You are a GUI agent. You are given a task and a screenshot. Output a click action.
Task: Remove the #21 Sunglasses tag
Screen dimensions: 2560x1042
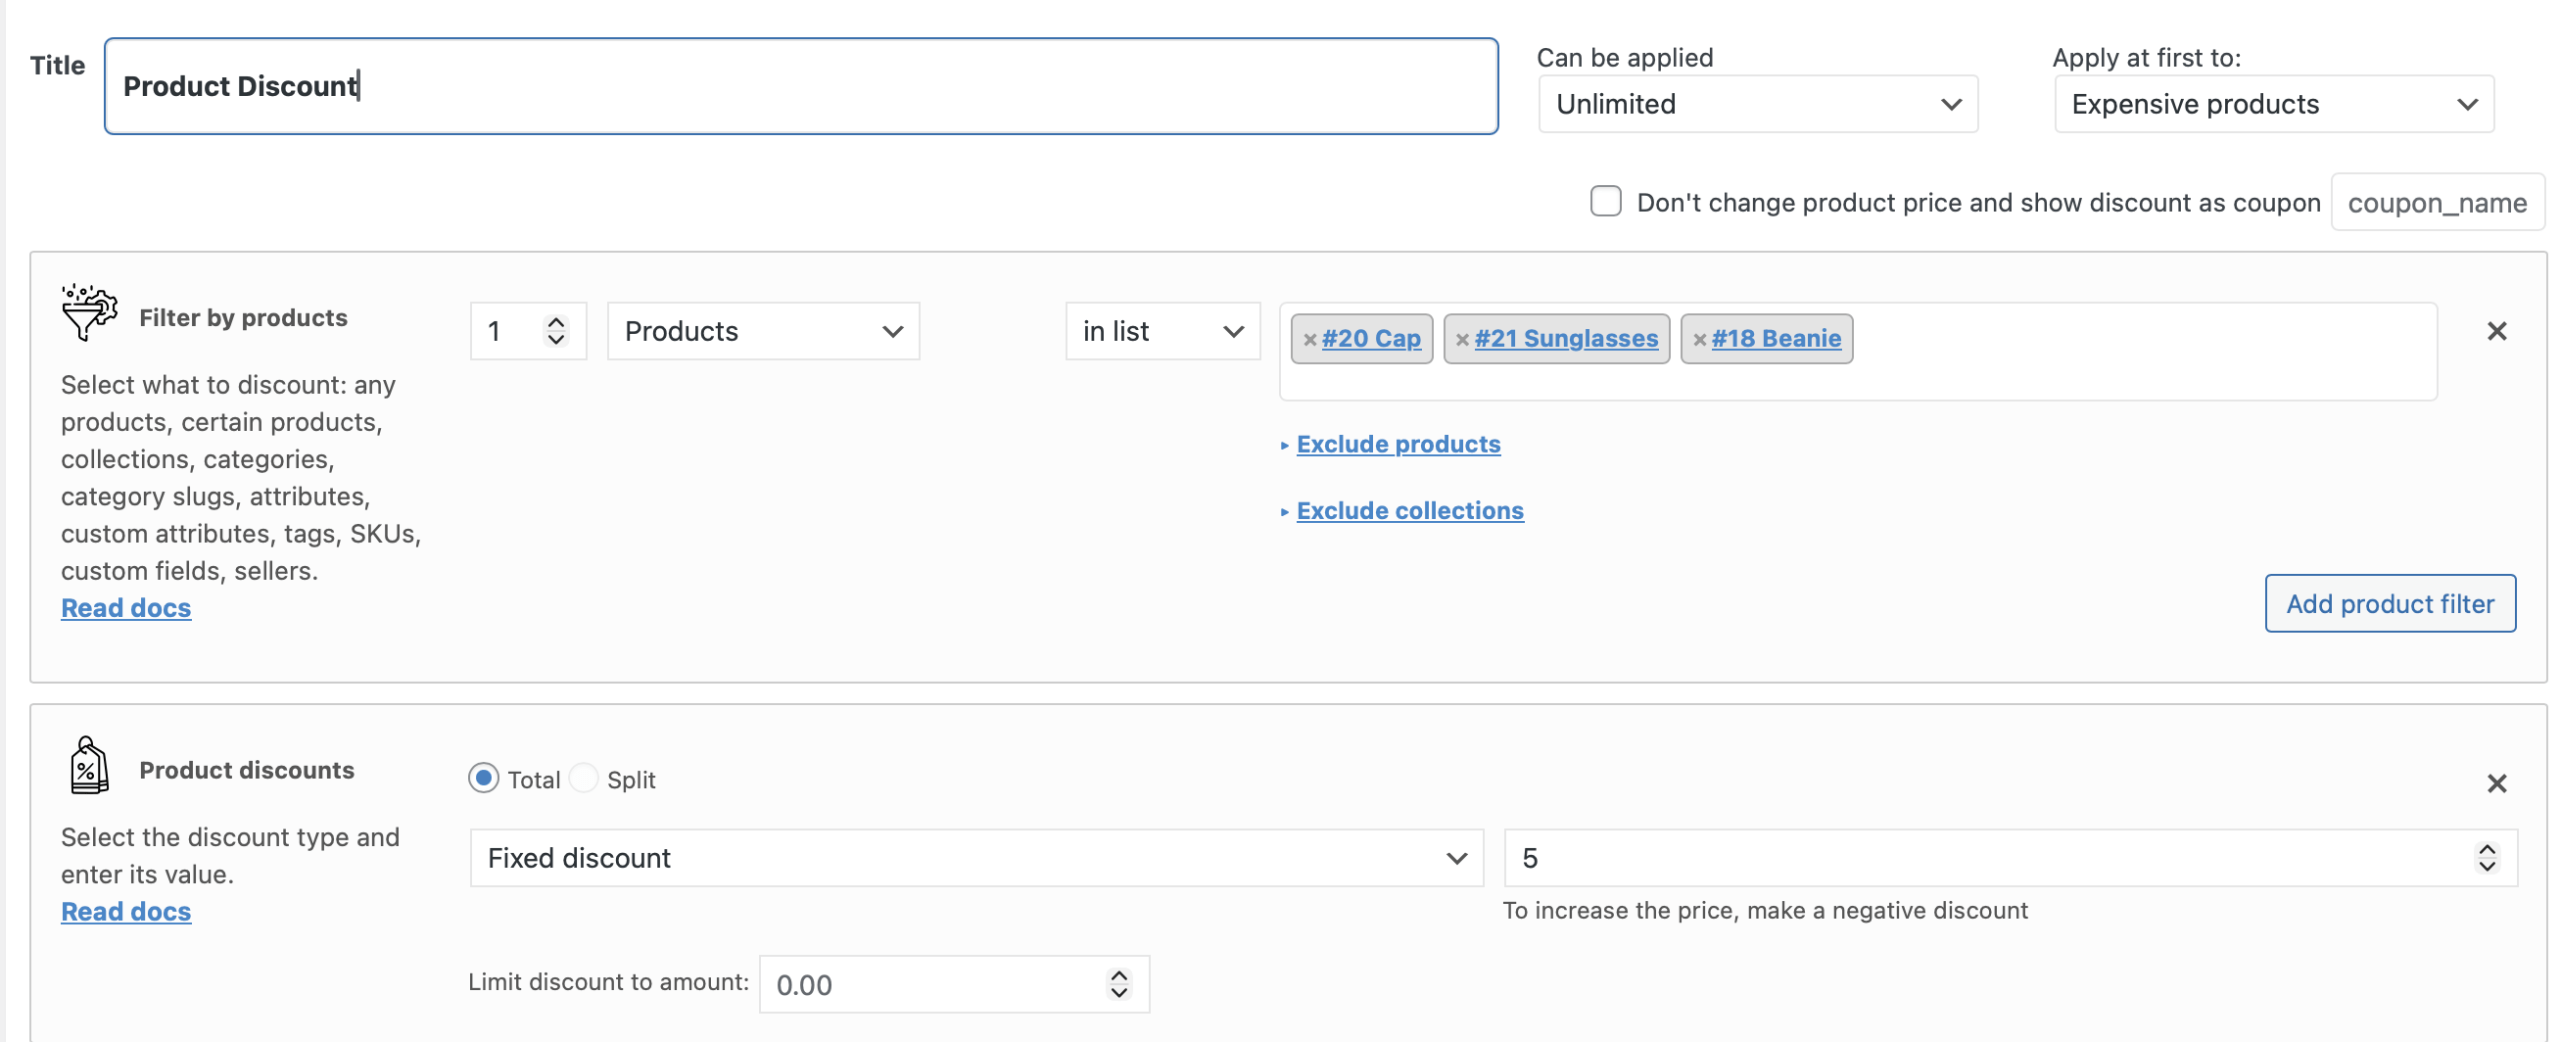1461,340
